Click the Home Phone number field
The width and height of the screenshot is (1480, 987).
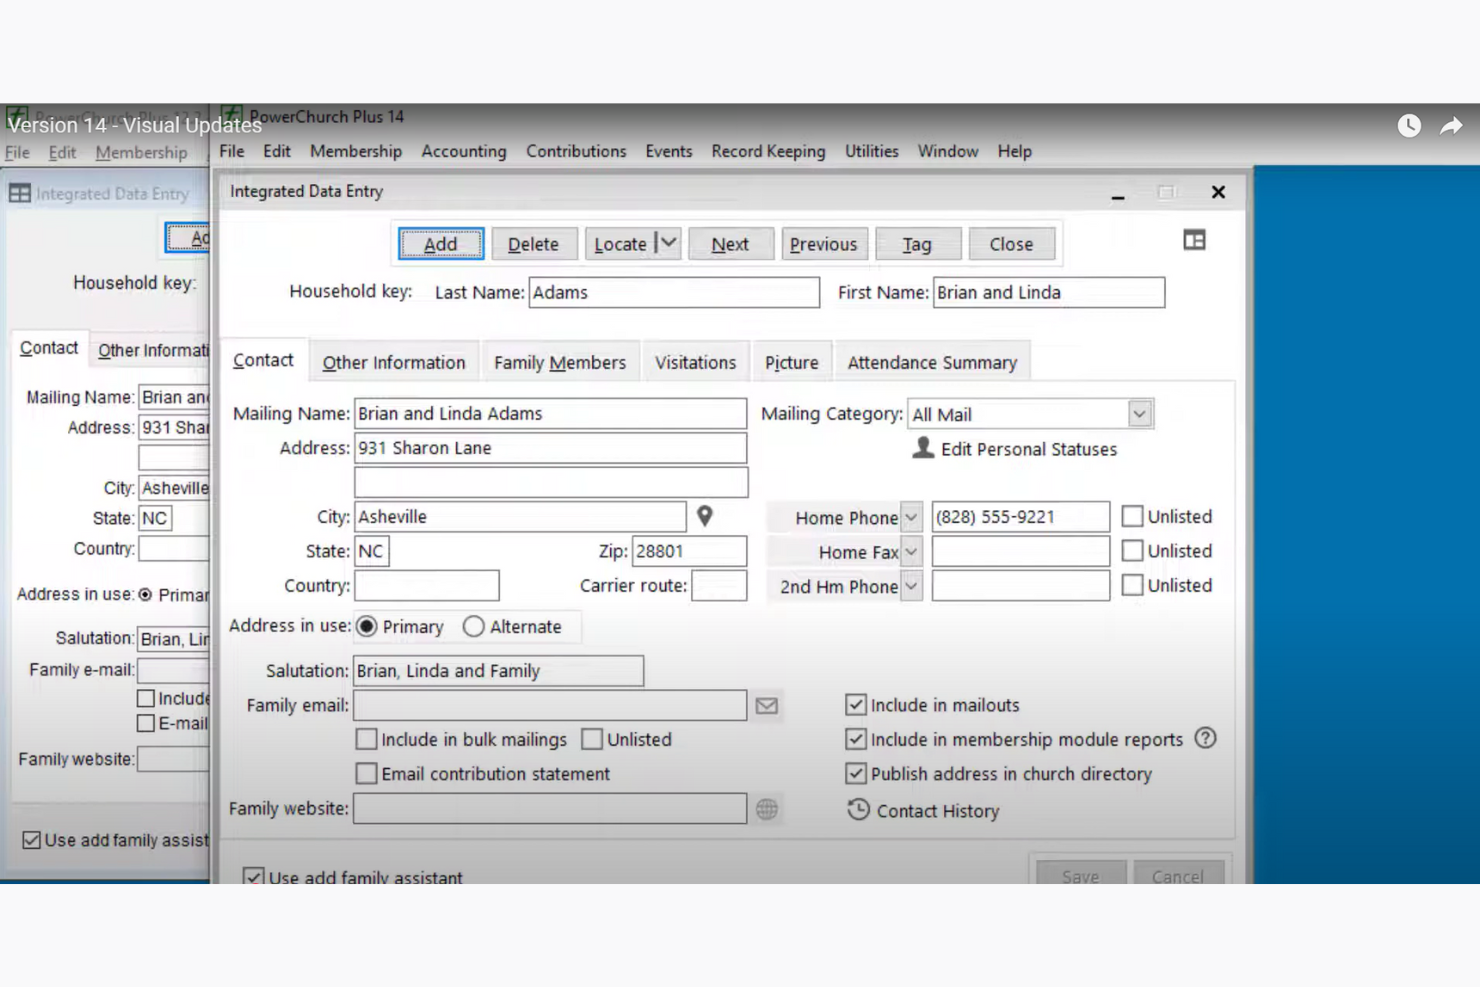click(1021, 517)
